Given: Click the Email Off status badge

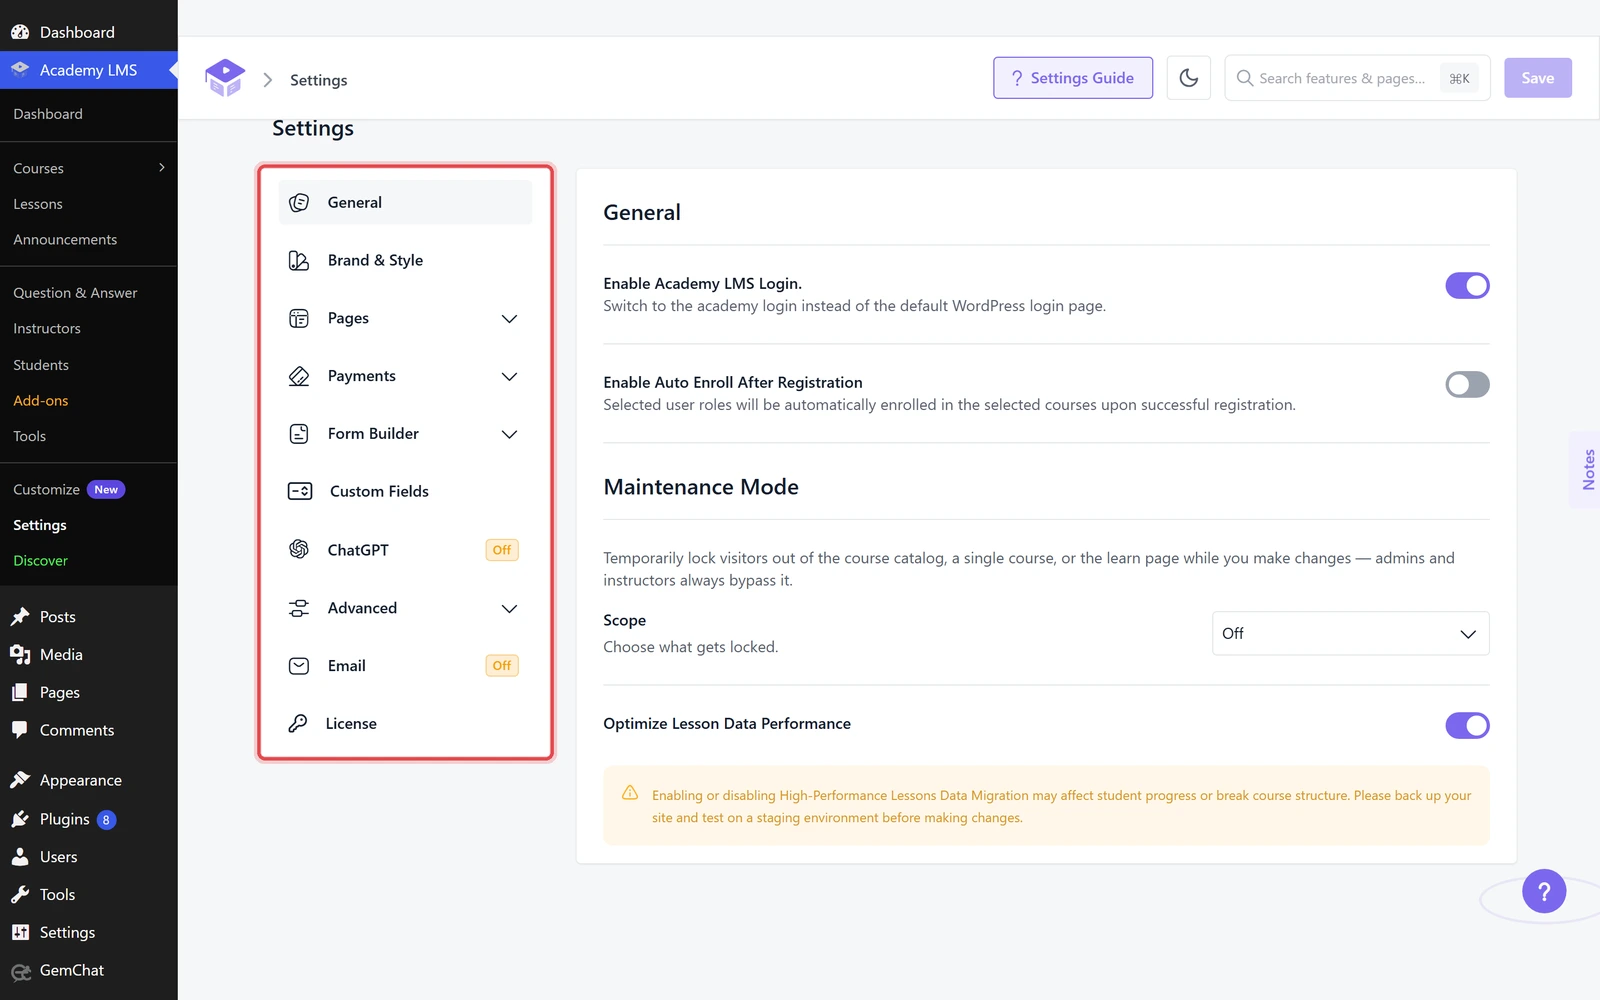Looking at the screenshot, I should pyautogui.click(x=502, y=666).
